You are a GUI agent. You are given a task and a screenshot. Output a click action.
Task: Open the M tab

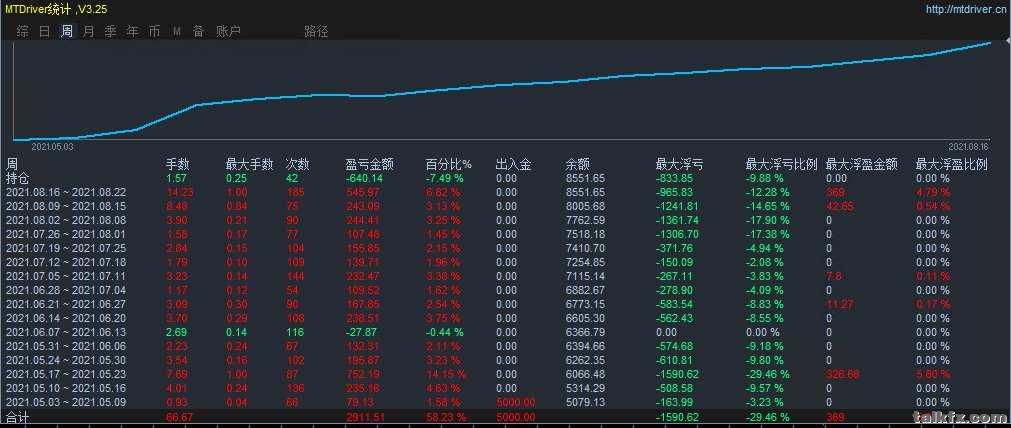(x=177, y=32)
